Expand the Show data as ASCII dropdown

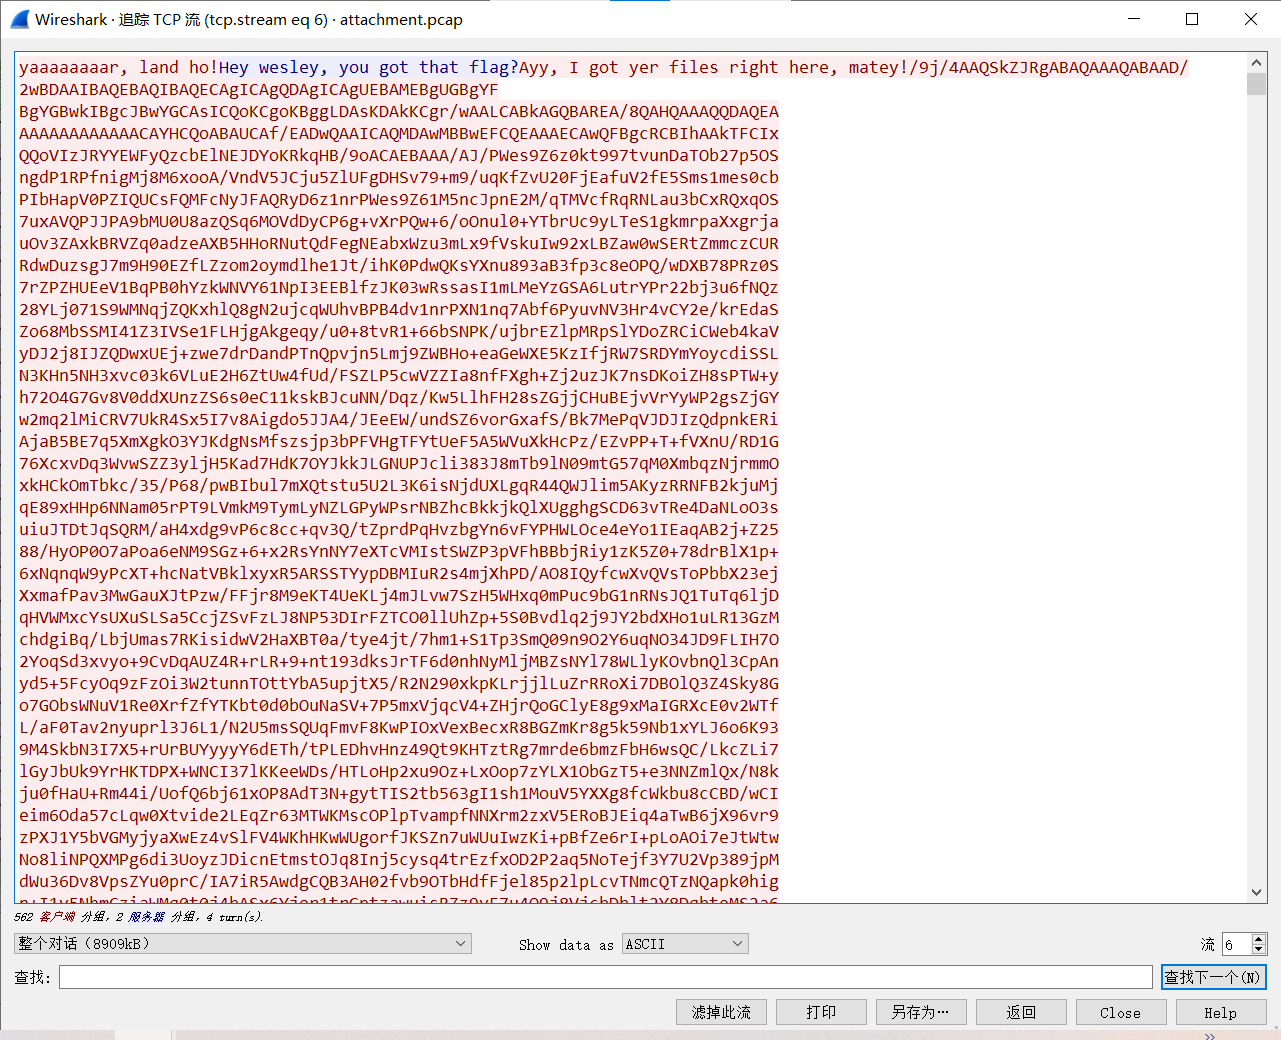tap(685, 944)
